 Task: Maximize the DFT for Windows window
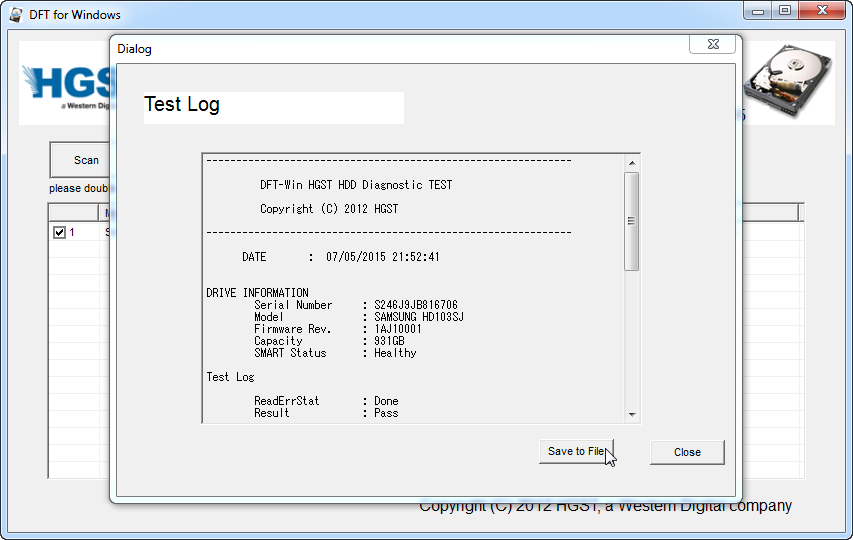(x=784, y=10)
